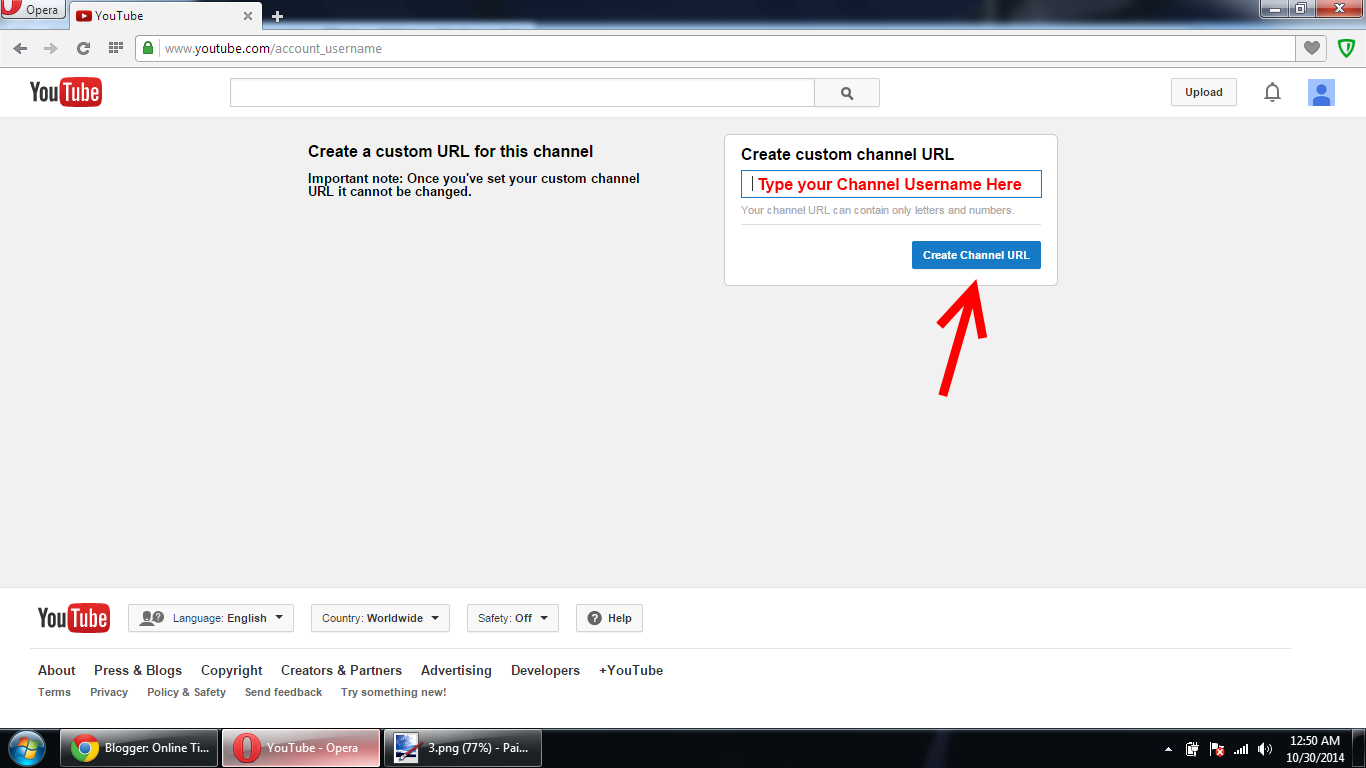Click the Opera menu button
1366x768 pixels.
click(x=32, y=10)
